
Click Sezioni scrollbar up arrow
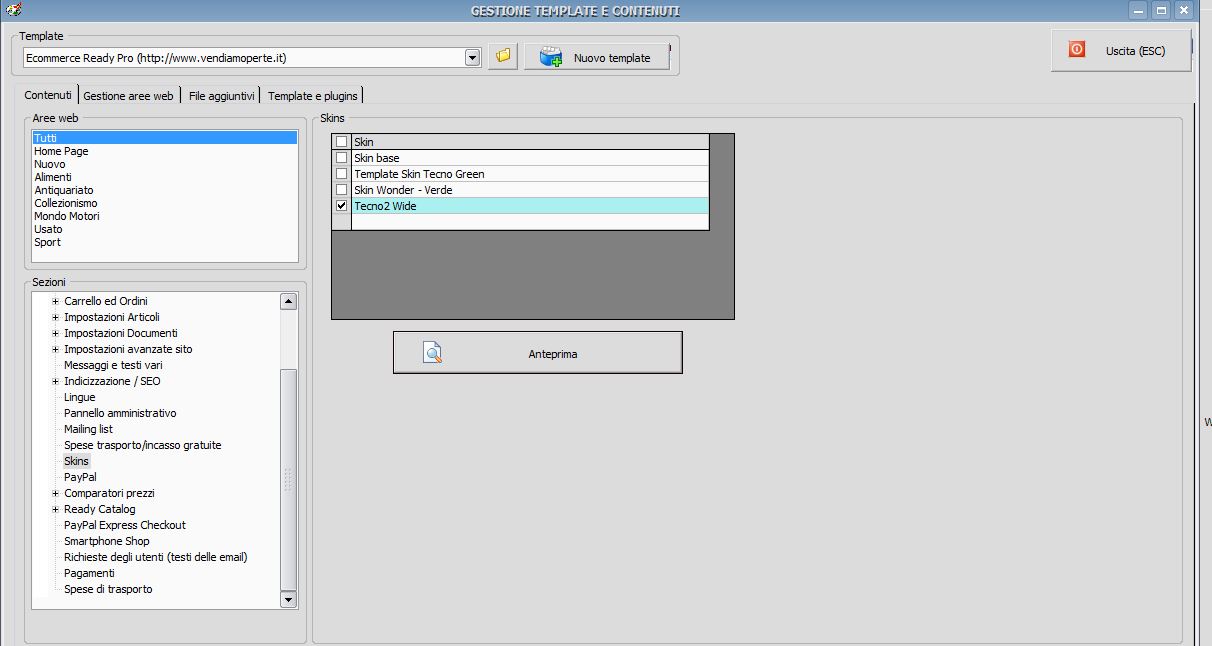click(288, 301)
